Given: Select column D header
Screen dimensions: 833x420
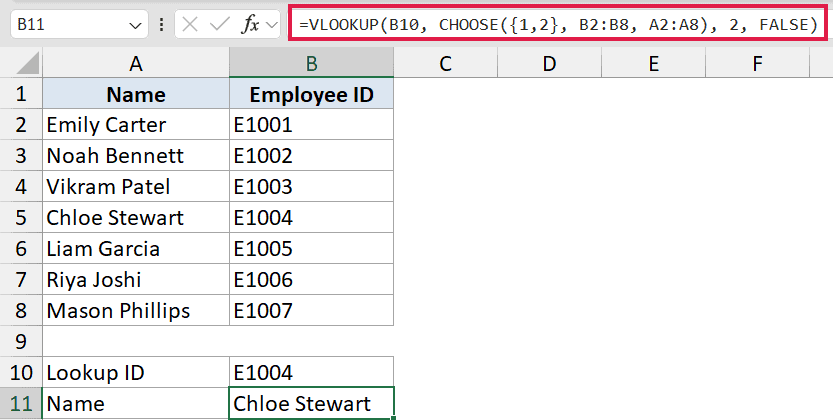Looking at the screenshot, I should pyautogui.click(x=549, y=64).
